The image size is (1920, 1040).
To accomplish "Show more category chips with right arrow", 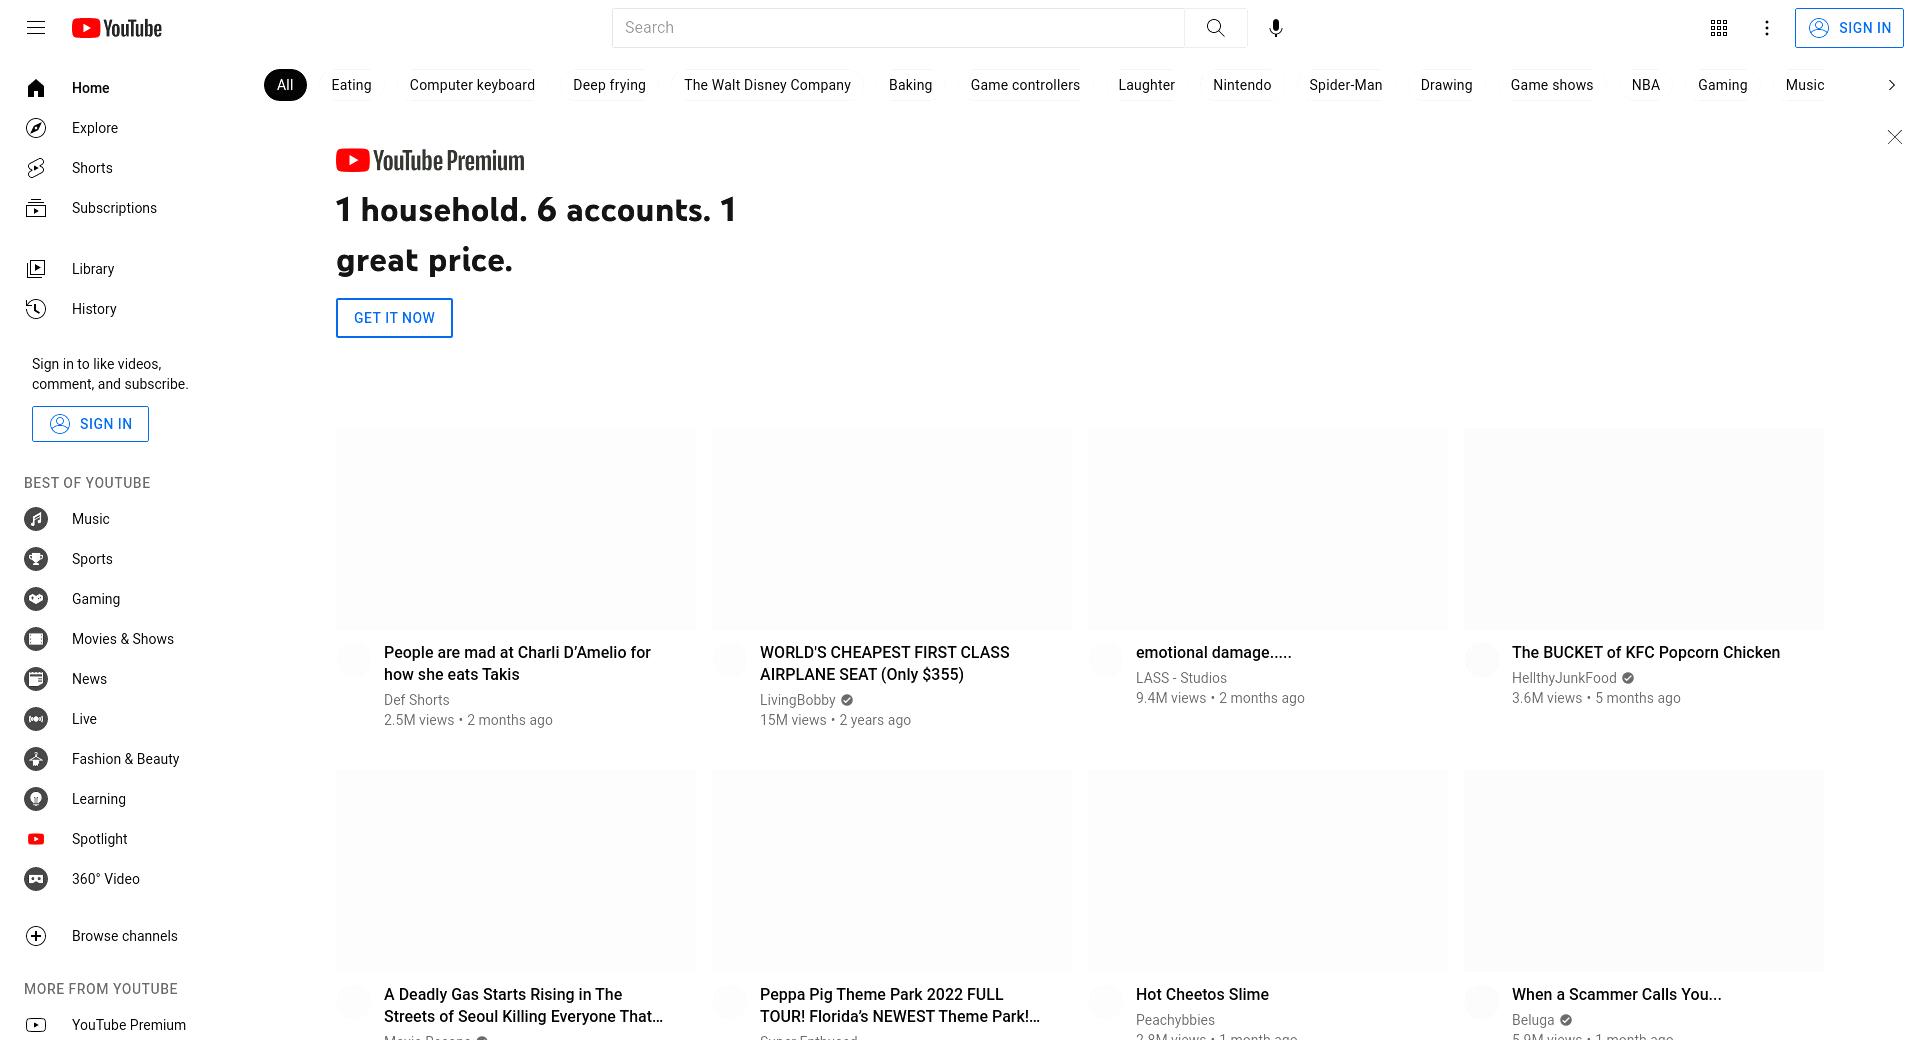I will click(1891, 85).
